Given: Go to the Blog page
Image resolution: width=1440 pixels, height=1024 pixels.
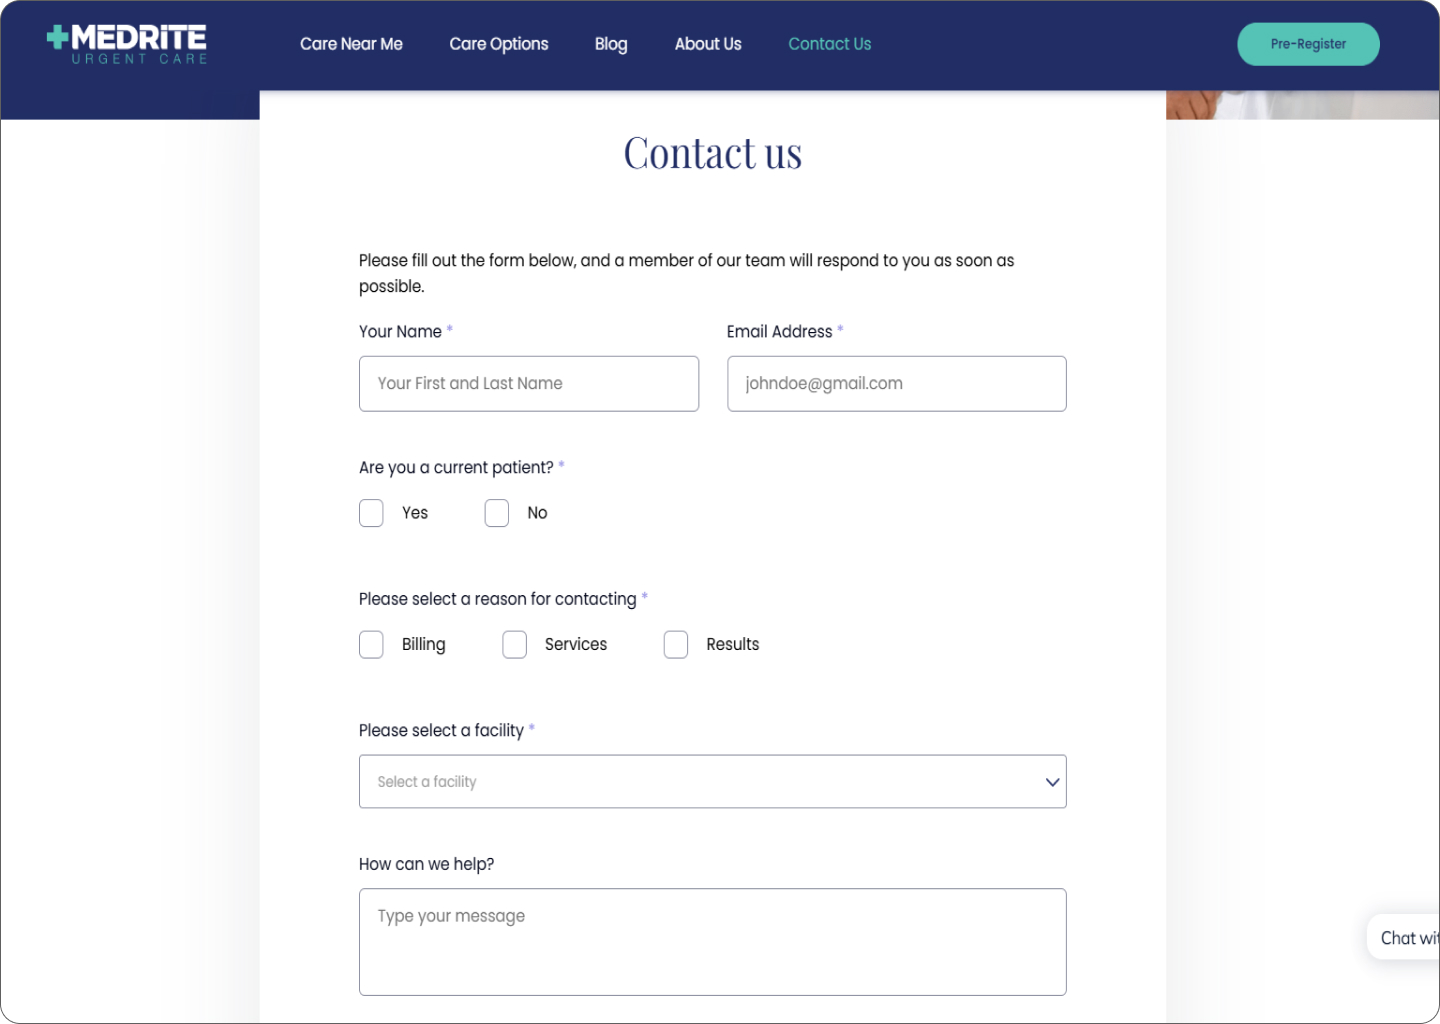Looking at the screenshot, I should [x=611, y=44].
